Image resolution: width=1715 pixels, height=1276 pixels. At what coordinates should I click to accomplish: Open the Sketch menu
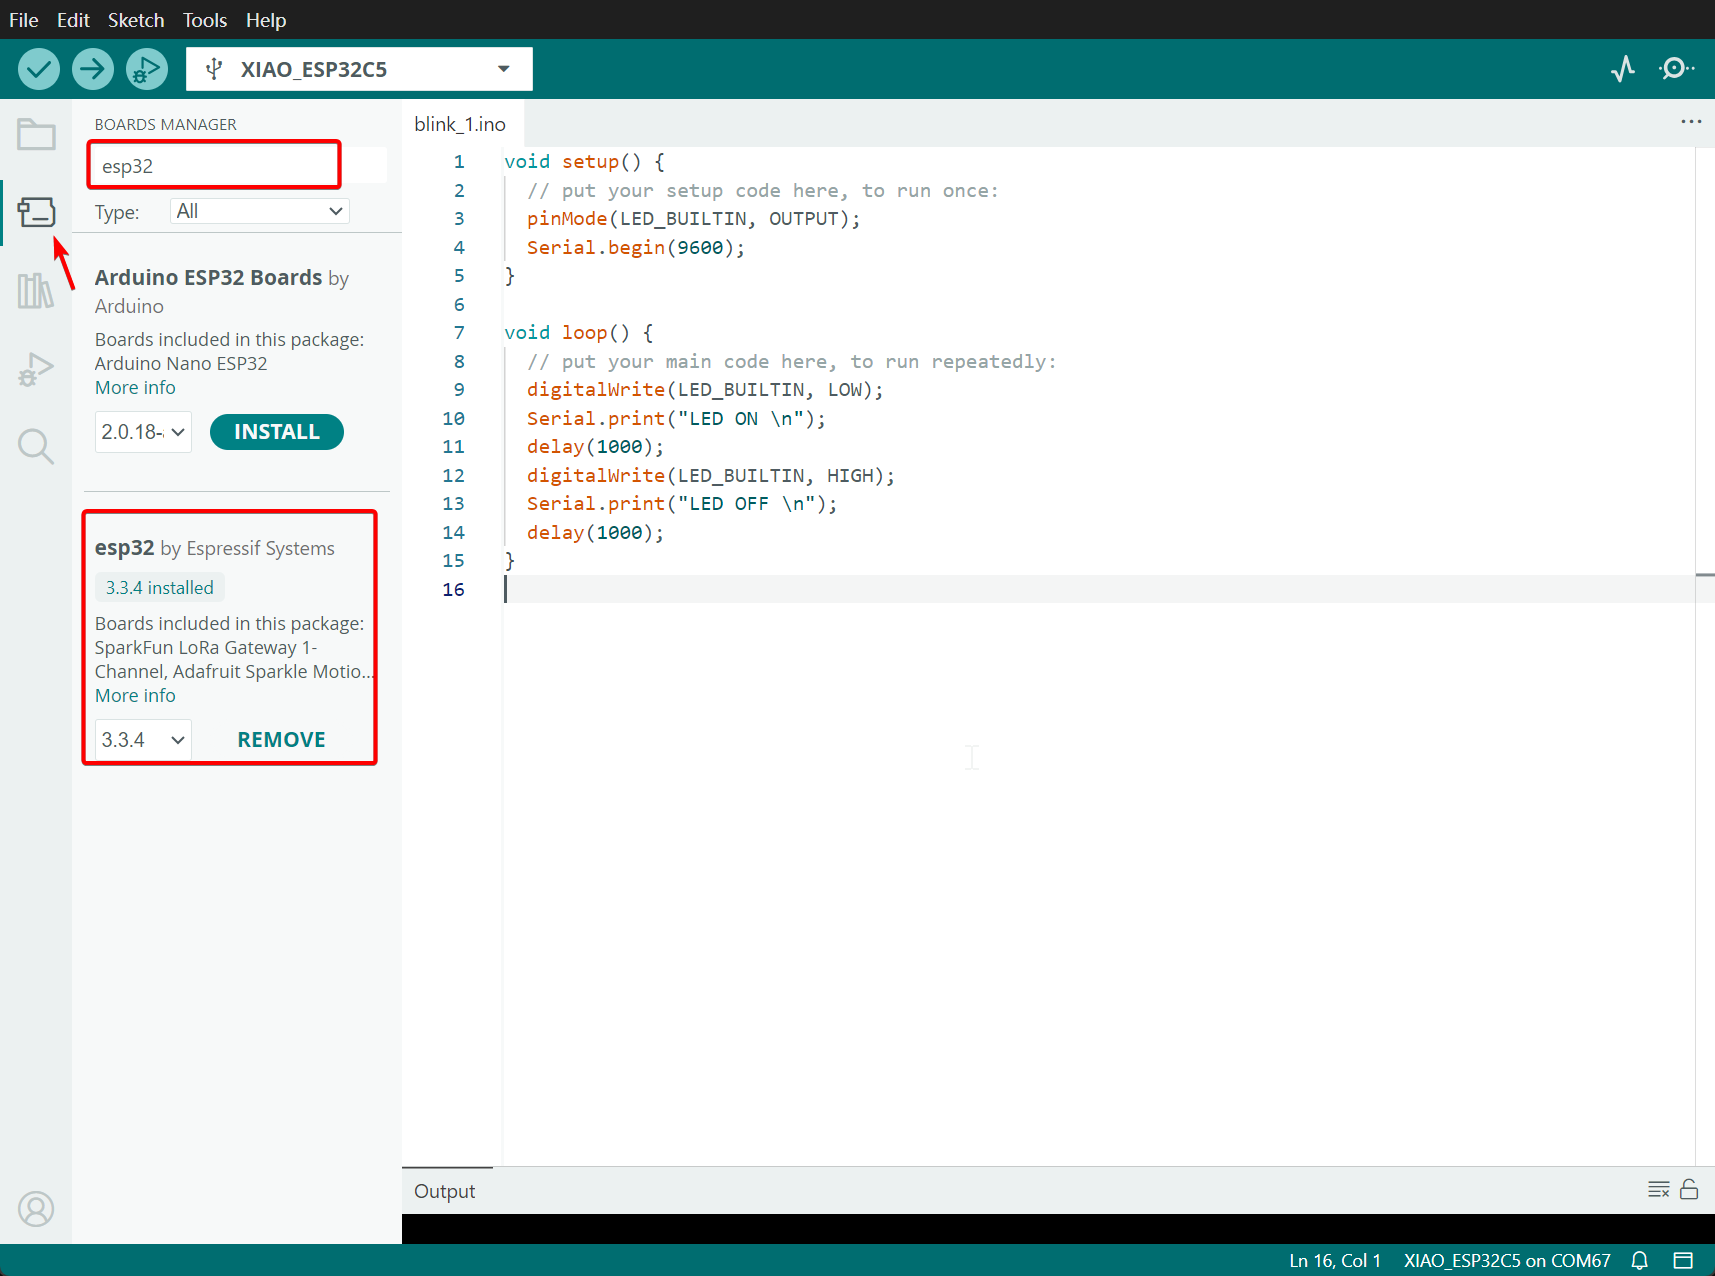pyautogui.click(x=136, y=20)
